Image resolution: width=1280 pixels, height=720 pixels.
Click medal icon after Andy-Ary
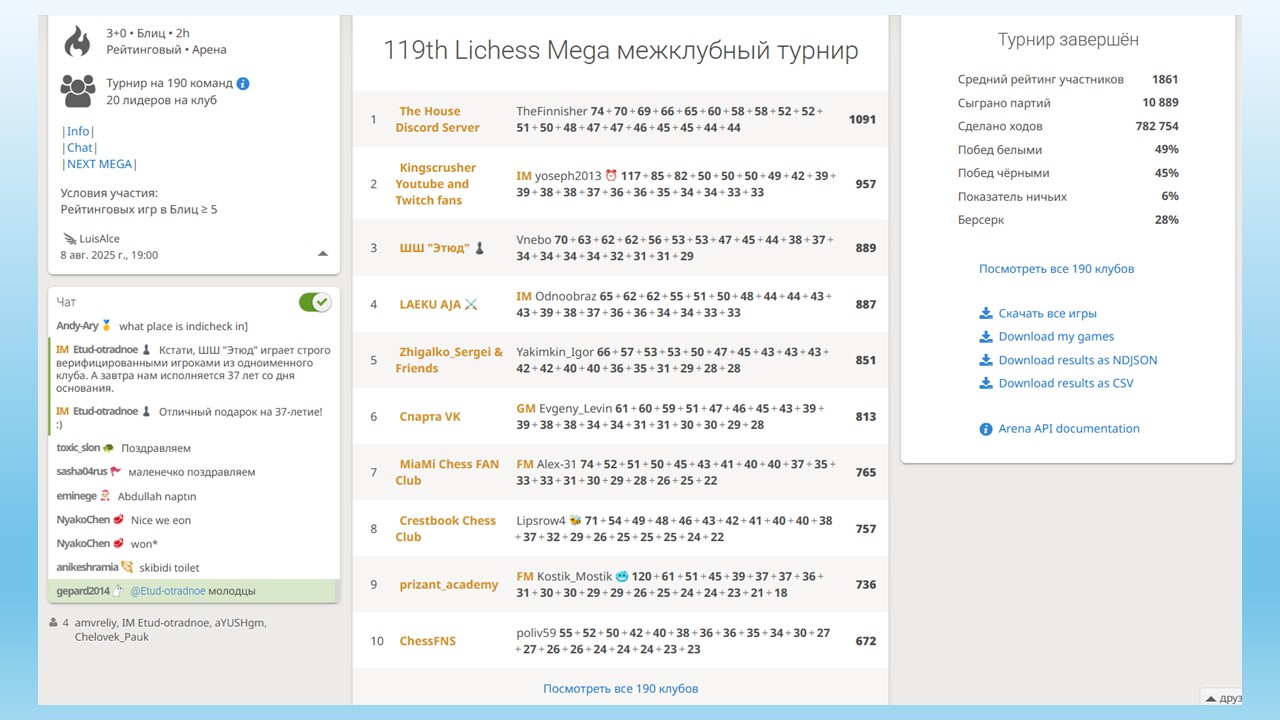(x=106, y=326)
